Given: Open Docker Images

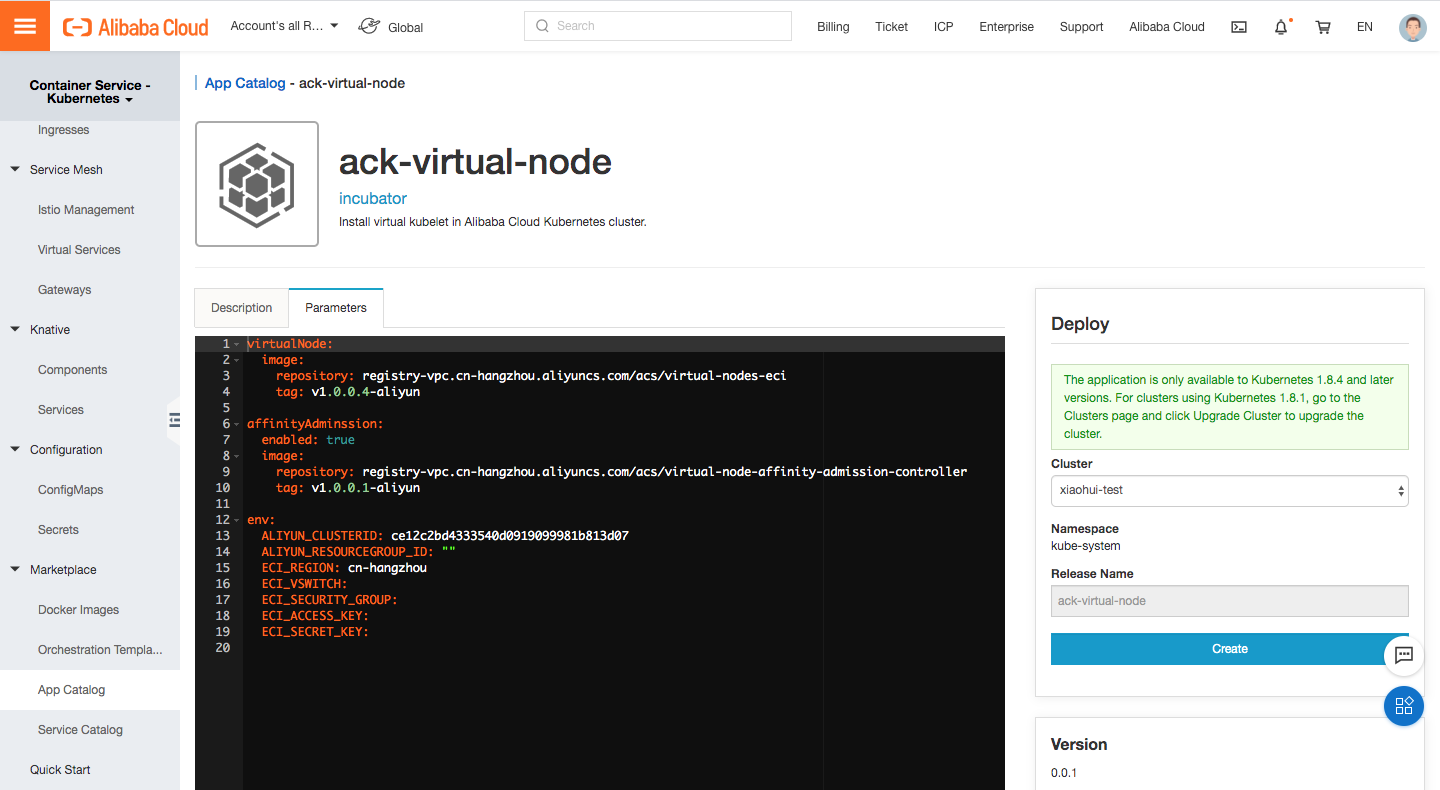Looking at the screenshot, I should coord(79,610).
